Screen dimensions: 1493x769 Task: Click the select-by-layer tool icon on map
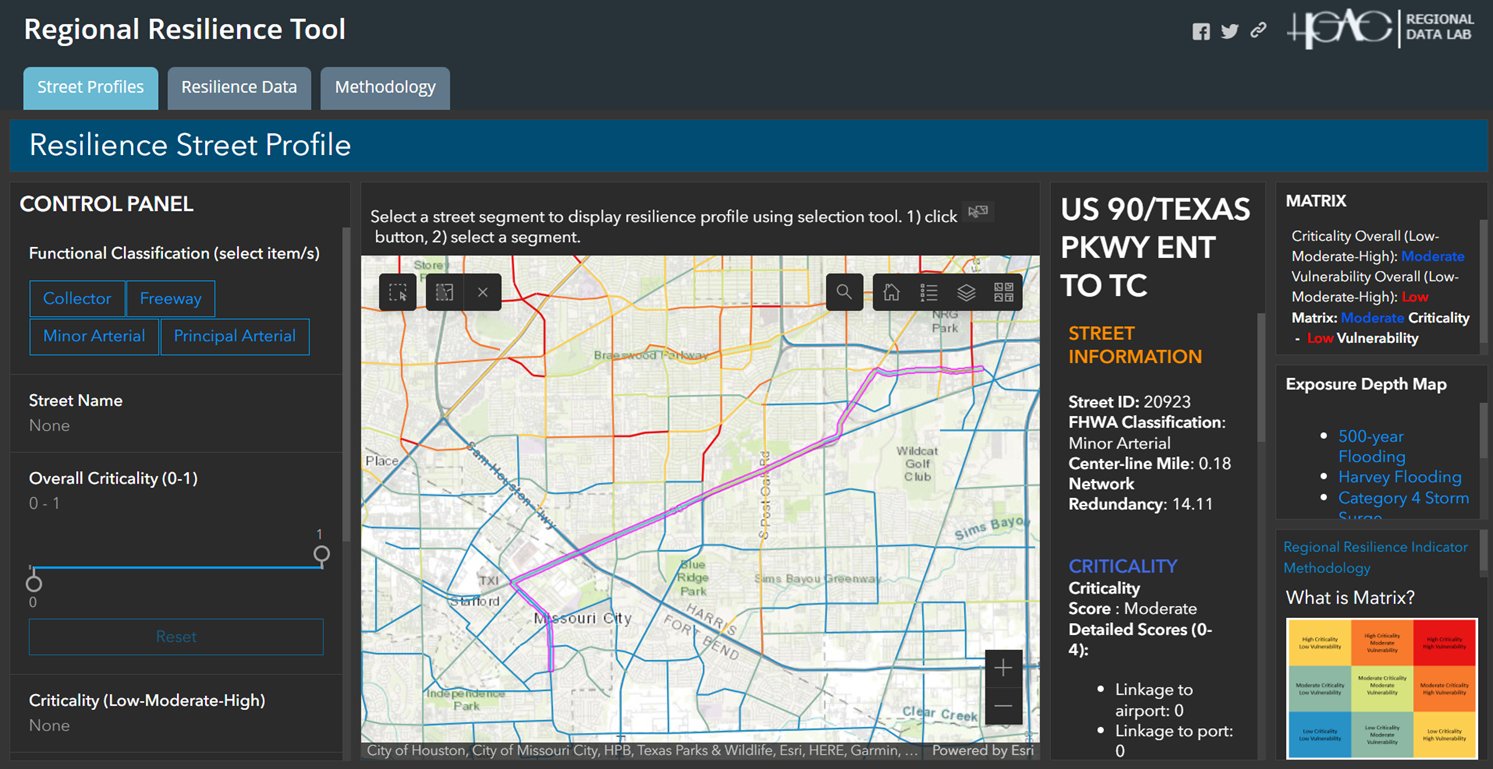(444, 293)
